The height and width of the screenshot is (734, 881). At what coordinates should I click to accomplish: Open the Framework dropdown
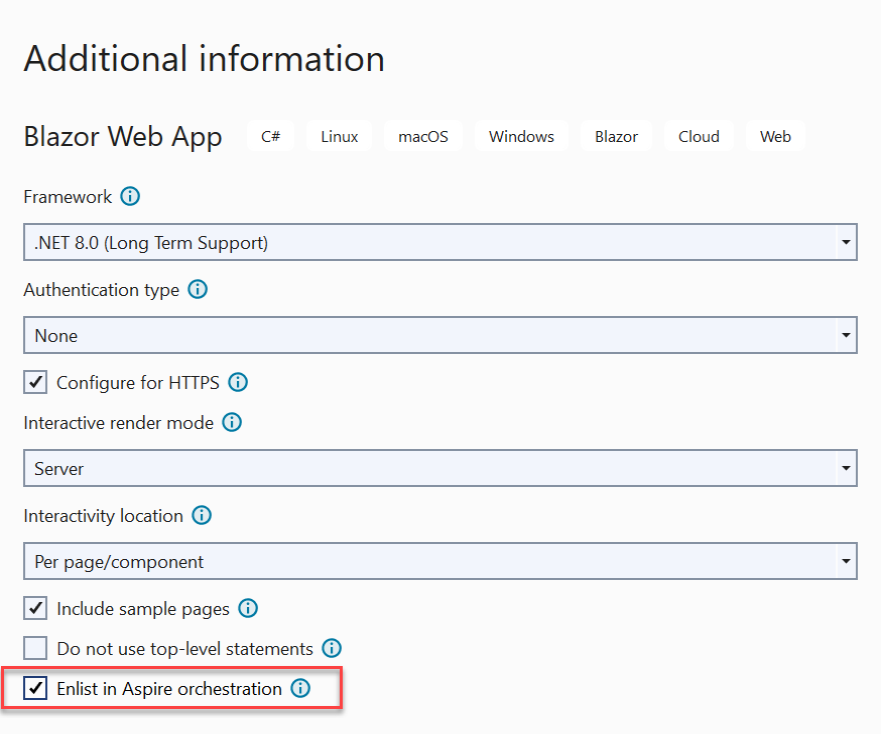pyautogui.click(x=440, y=242)
